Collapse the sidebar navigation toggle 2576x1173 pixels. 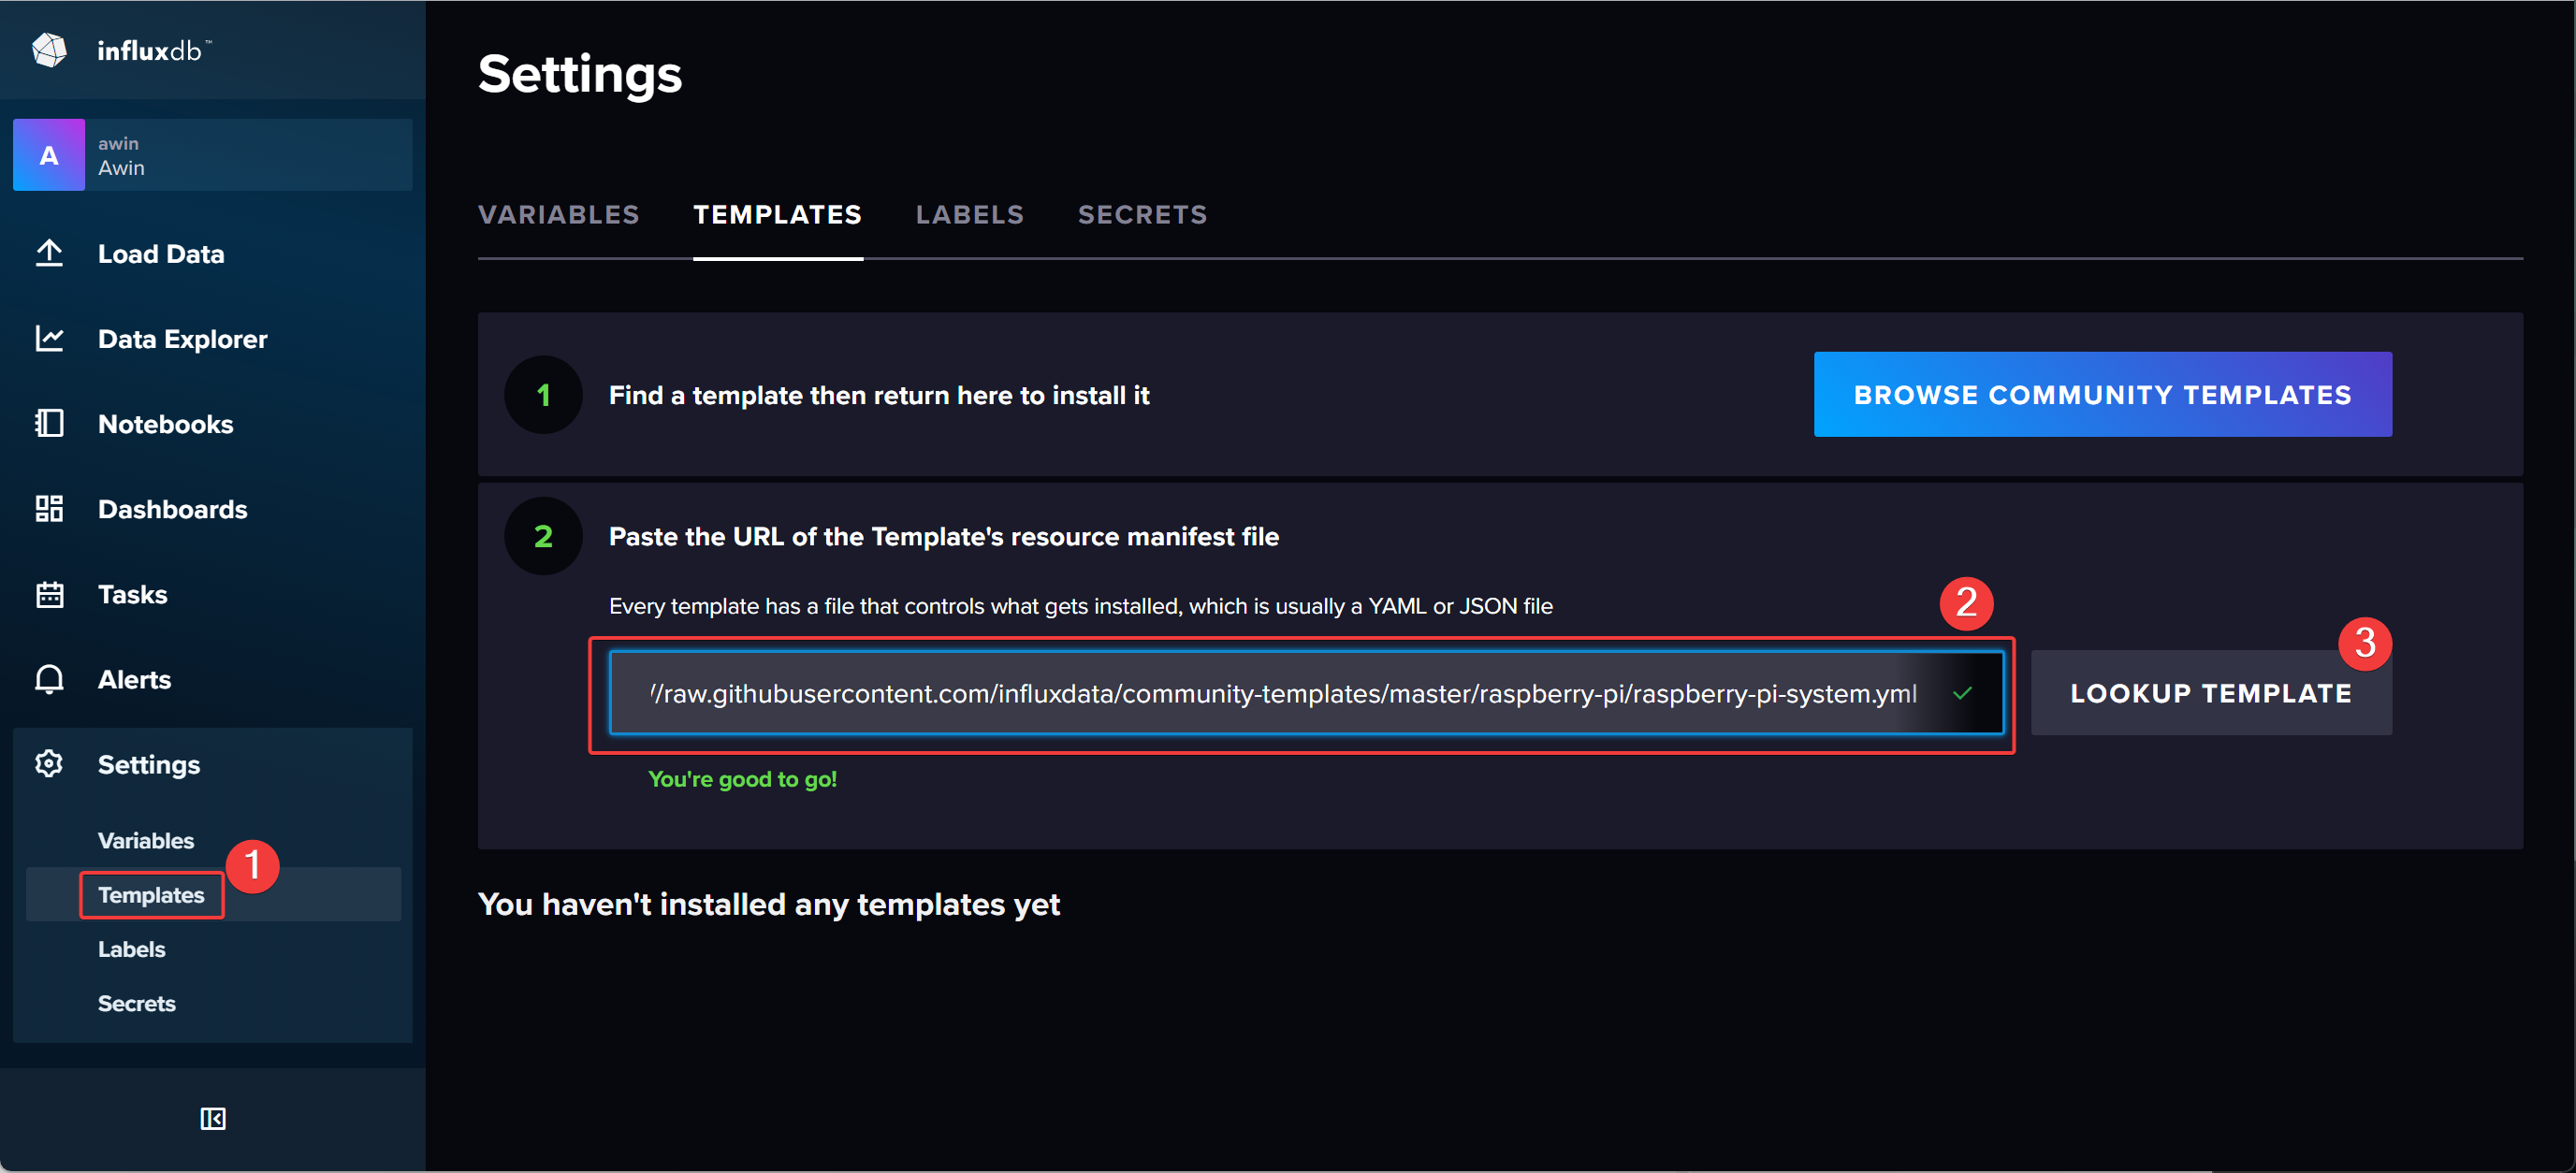(x=213, y=1119)
